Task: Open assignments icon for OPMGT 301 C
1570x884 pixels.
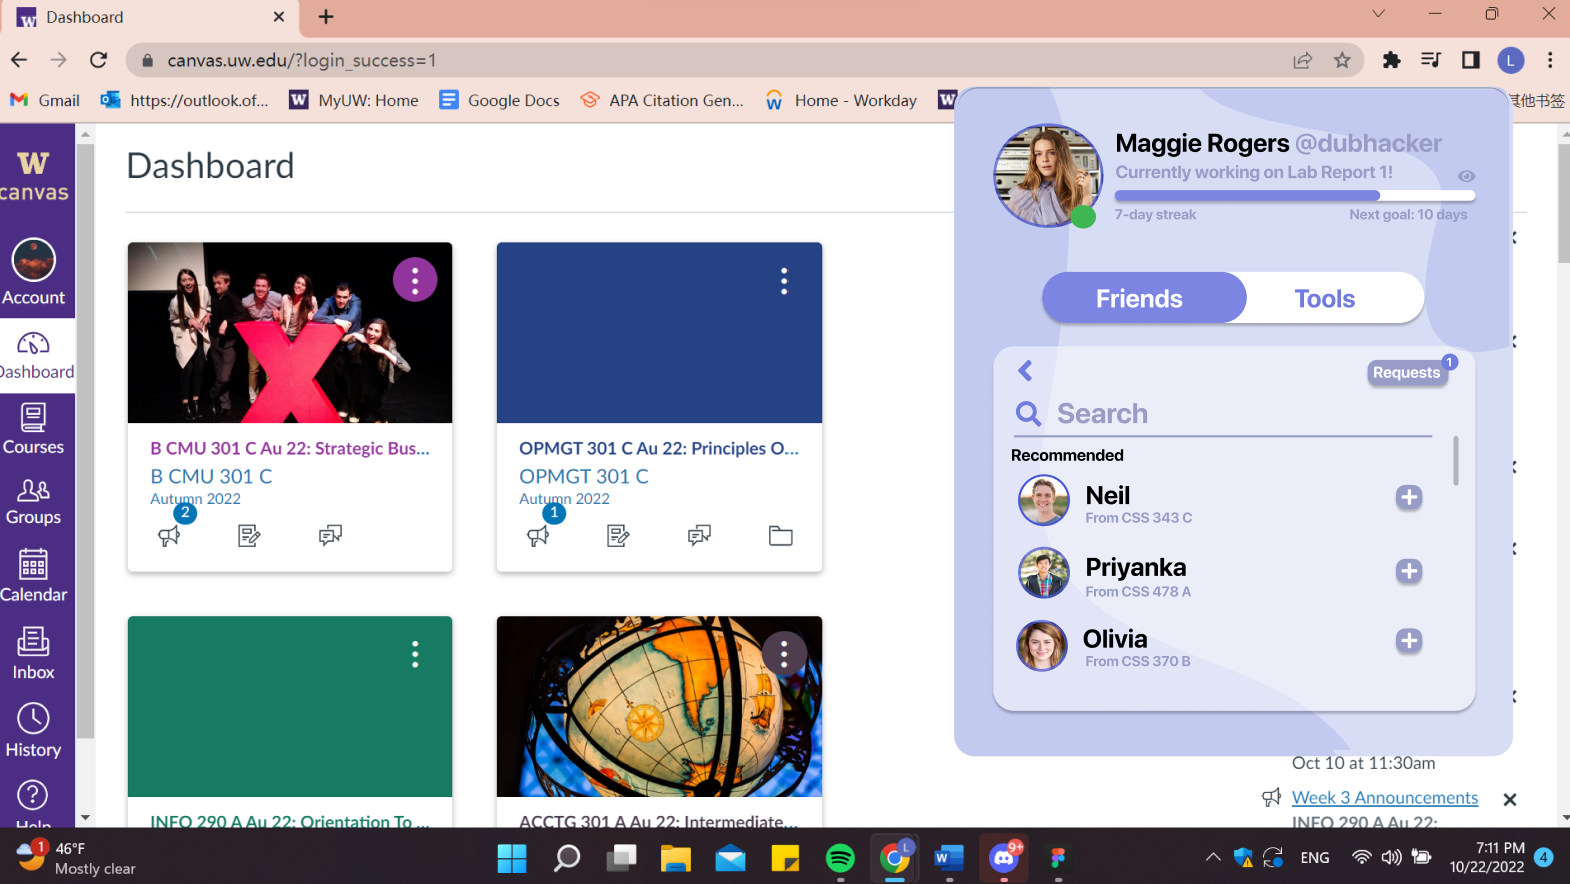Action: (x=618, y=536)
